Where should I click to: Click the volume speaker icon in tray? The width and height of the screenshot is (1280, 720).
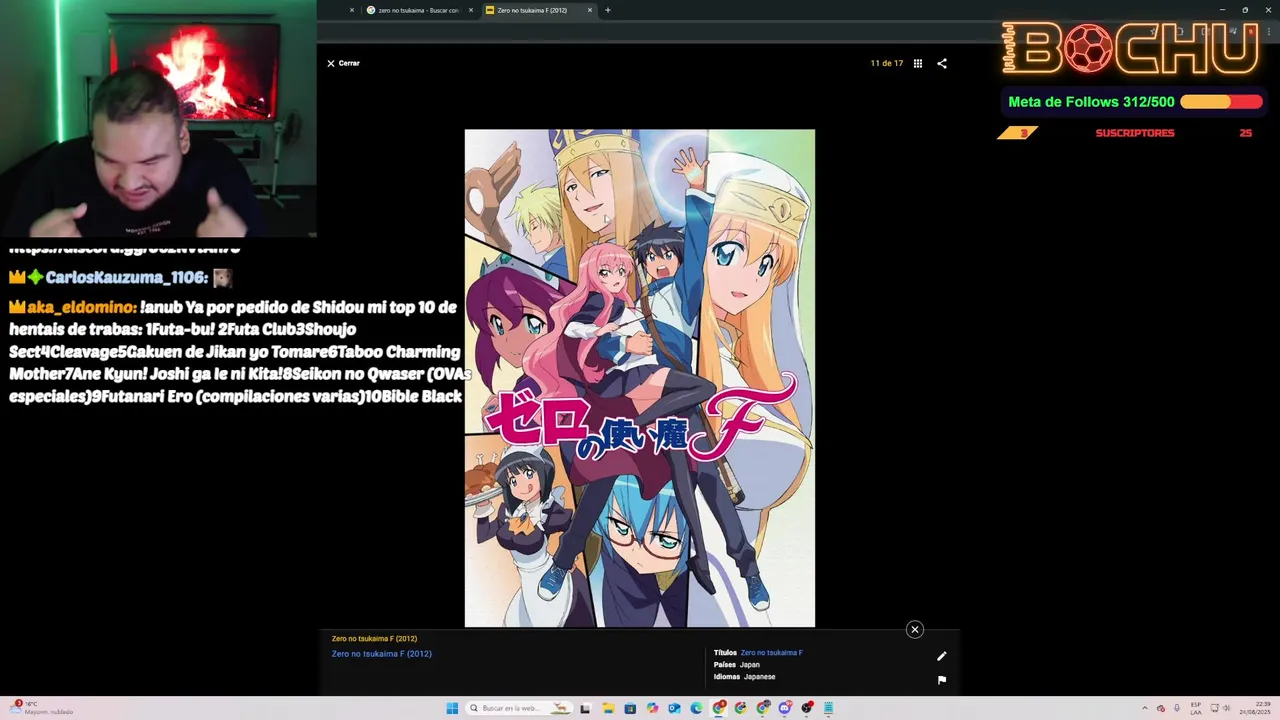coord(1226,708)
